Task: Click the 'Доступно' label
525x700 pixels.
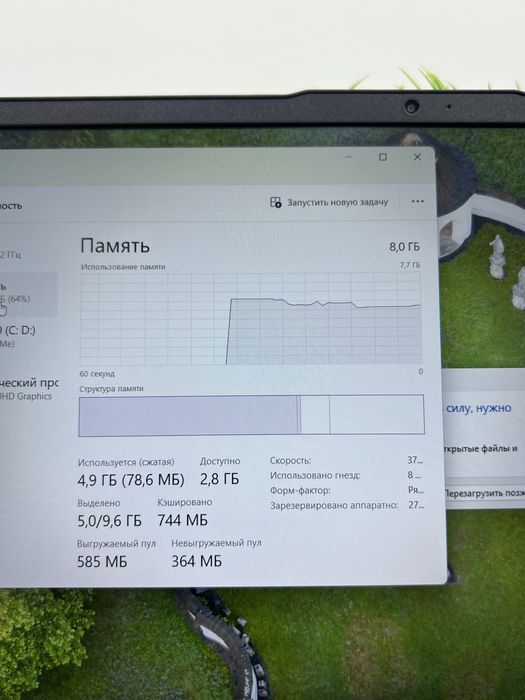Action: [220, 461]
